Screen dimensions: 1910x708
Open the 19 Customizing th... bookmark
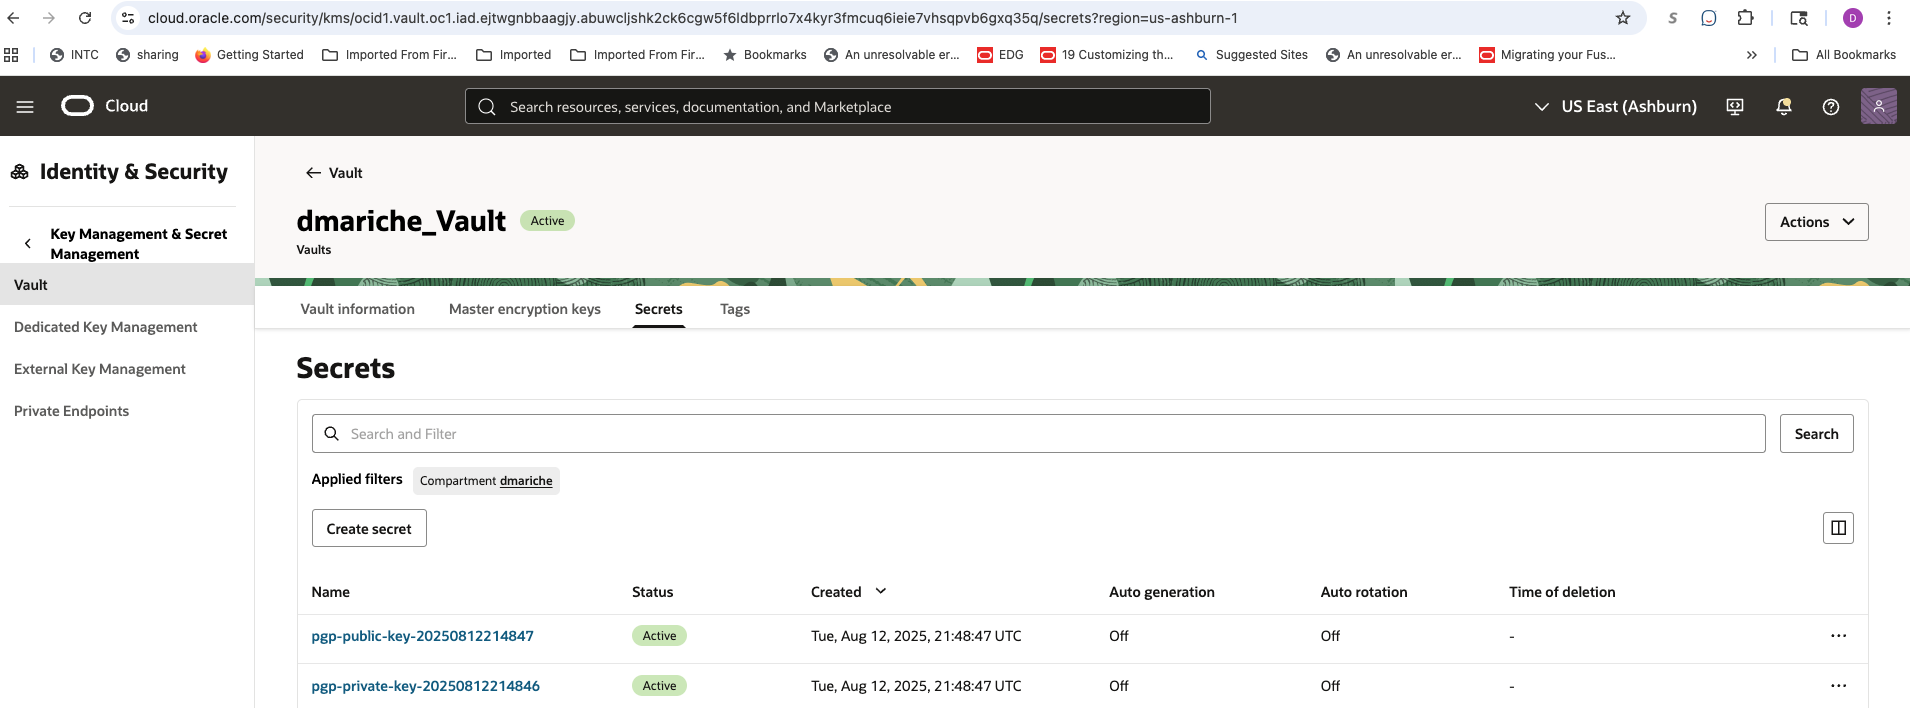tap(1107, 55)
